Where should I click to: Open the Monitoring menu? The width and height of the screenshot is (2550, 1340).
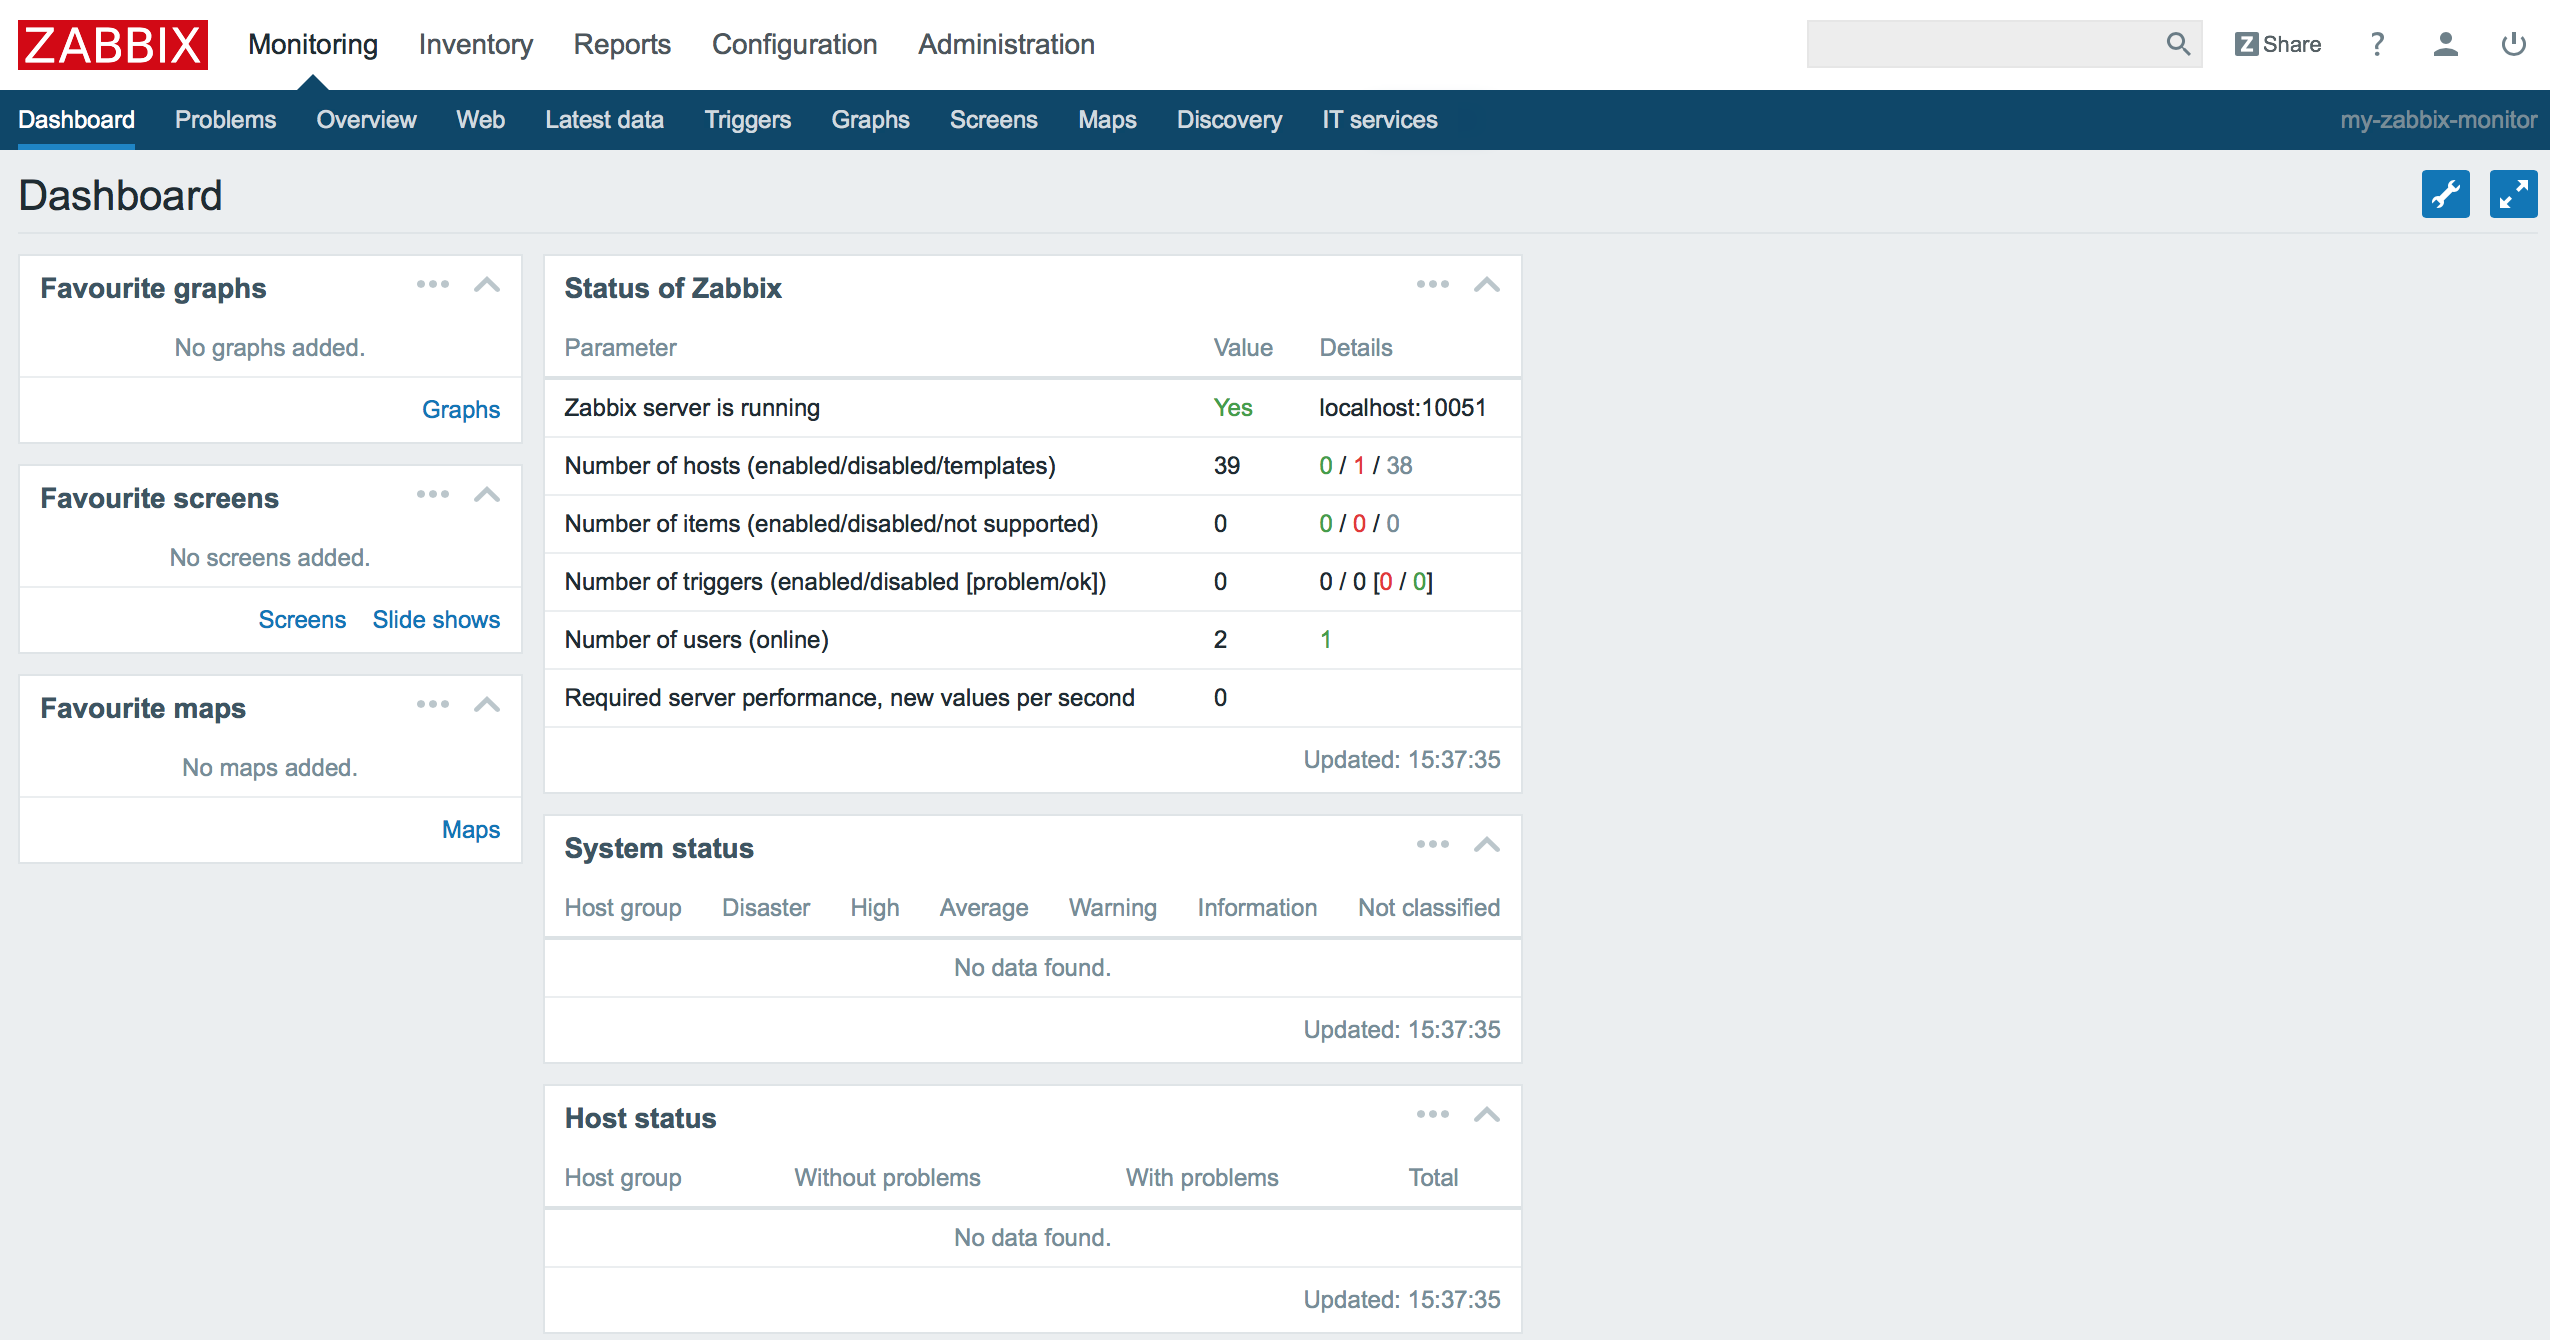[x=313, y=45]
